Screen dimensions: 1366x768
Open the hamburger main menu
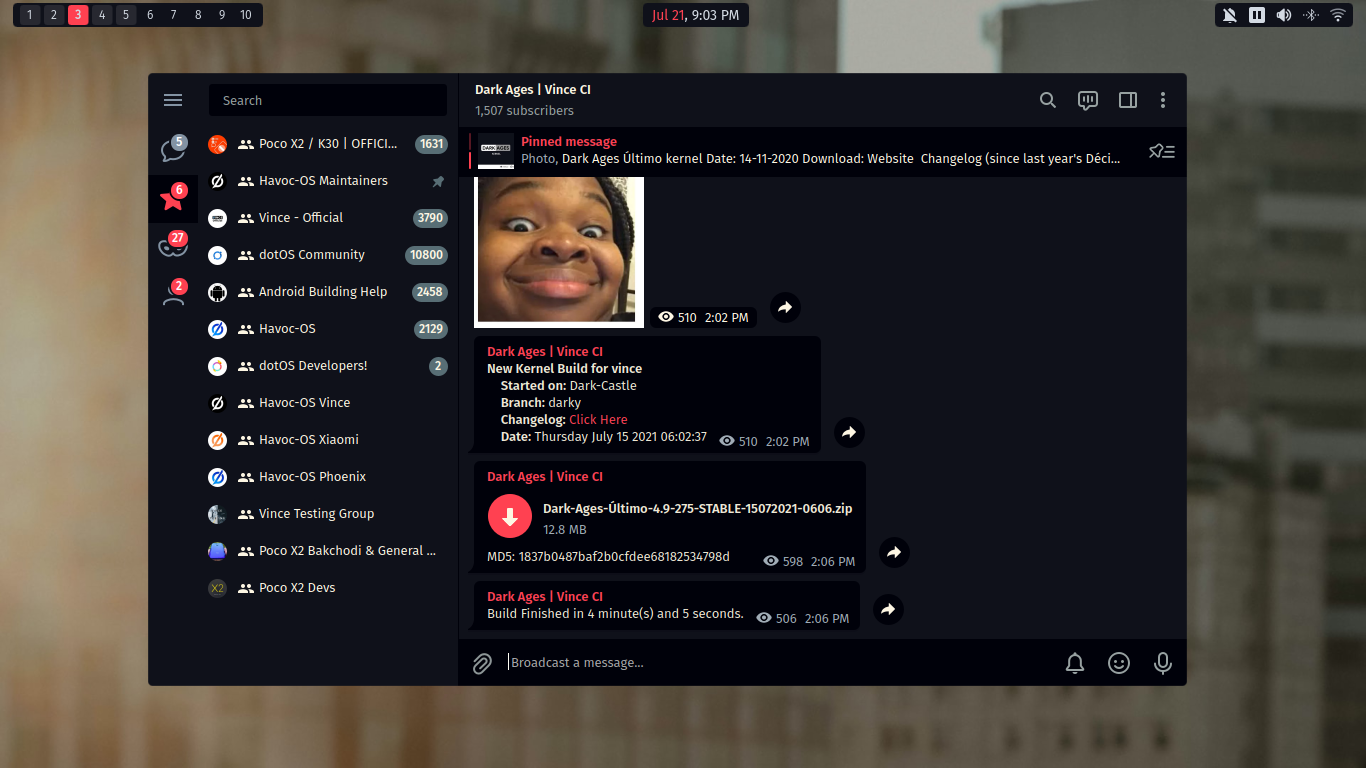173,100
